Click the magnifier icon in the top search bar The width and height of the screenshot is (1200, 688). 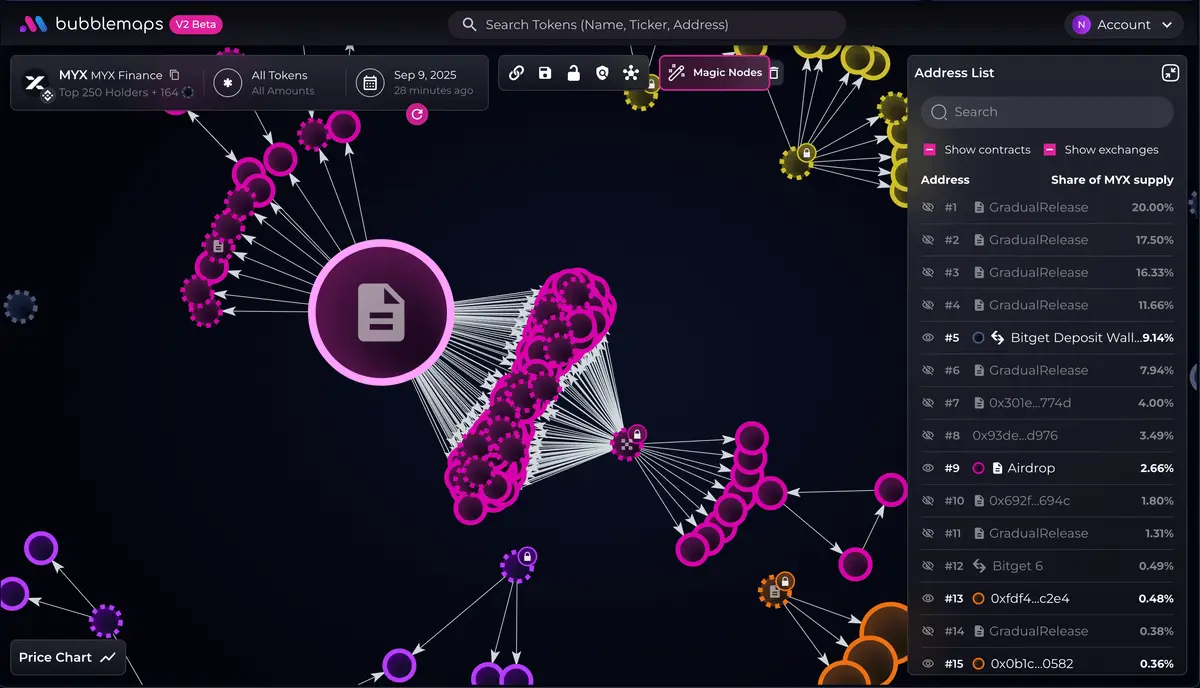pyautogui.click(x=469, y=25)
